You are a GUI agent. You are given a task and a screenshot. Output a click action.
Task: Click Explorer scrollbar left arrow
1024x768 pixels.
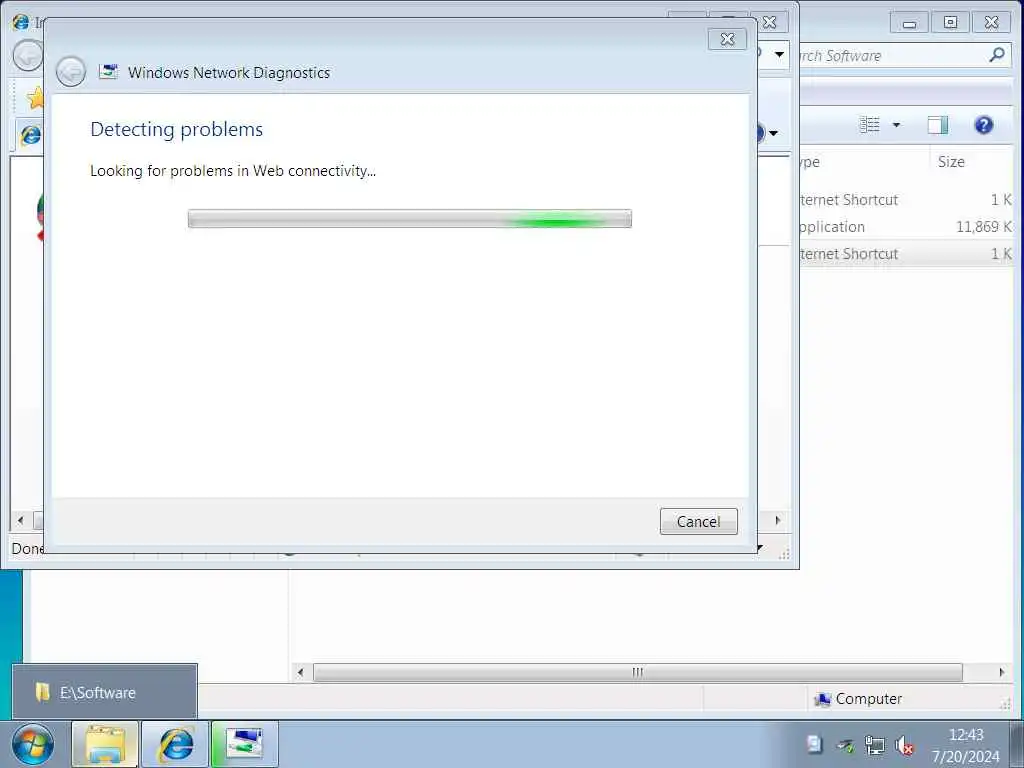pyautogui.click(x=300, y=672)
